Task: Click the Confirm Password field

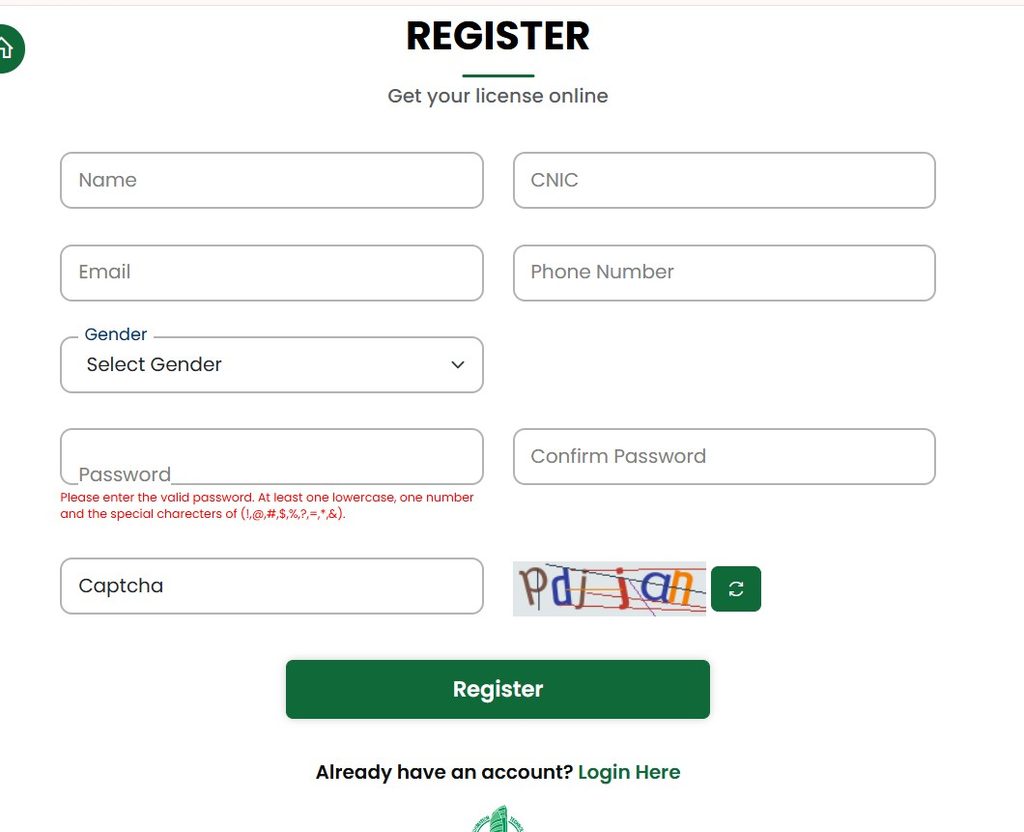Action: click(724, 456)
